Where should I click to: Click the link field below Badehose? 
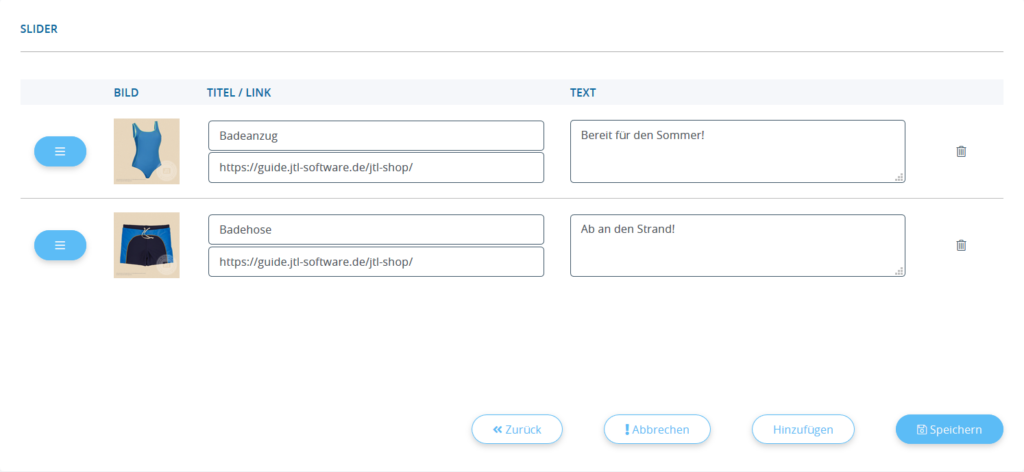click(375, 261)
